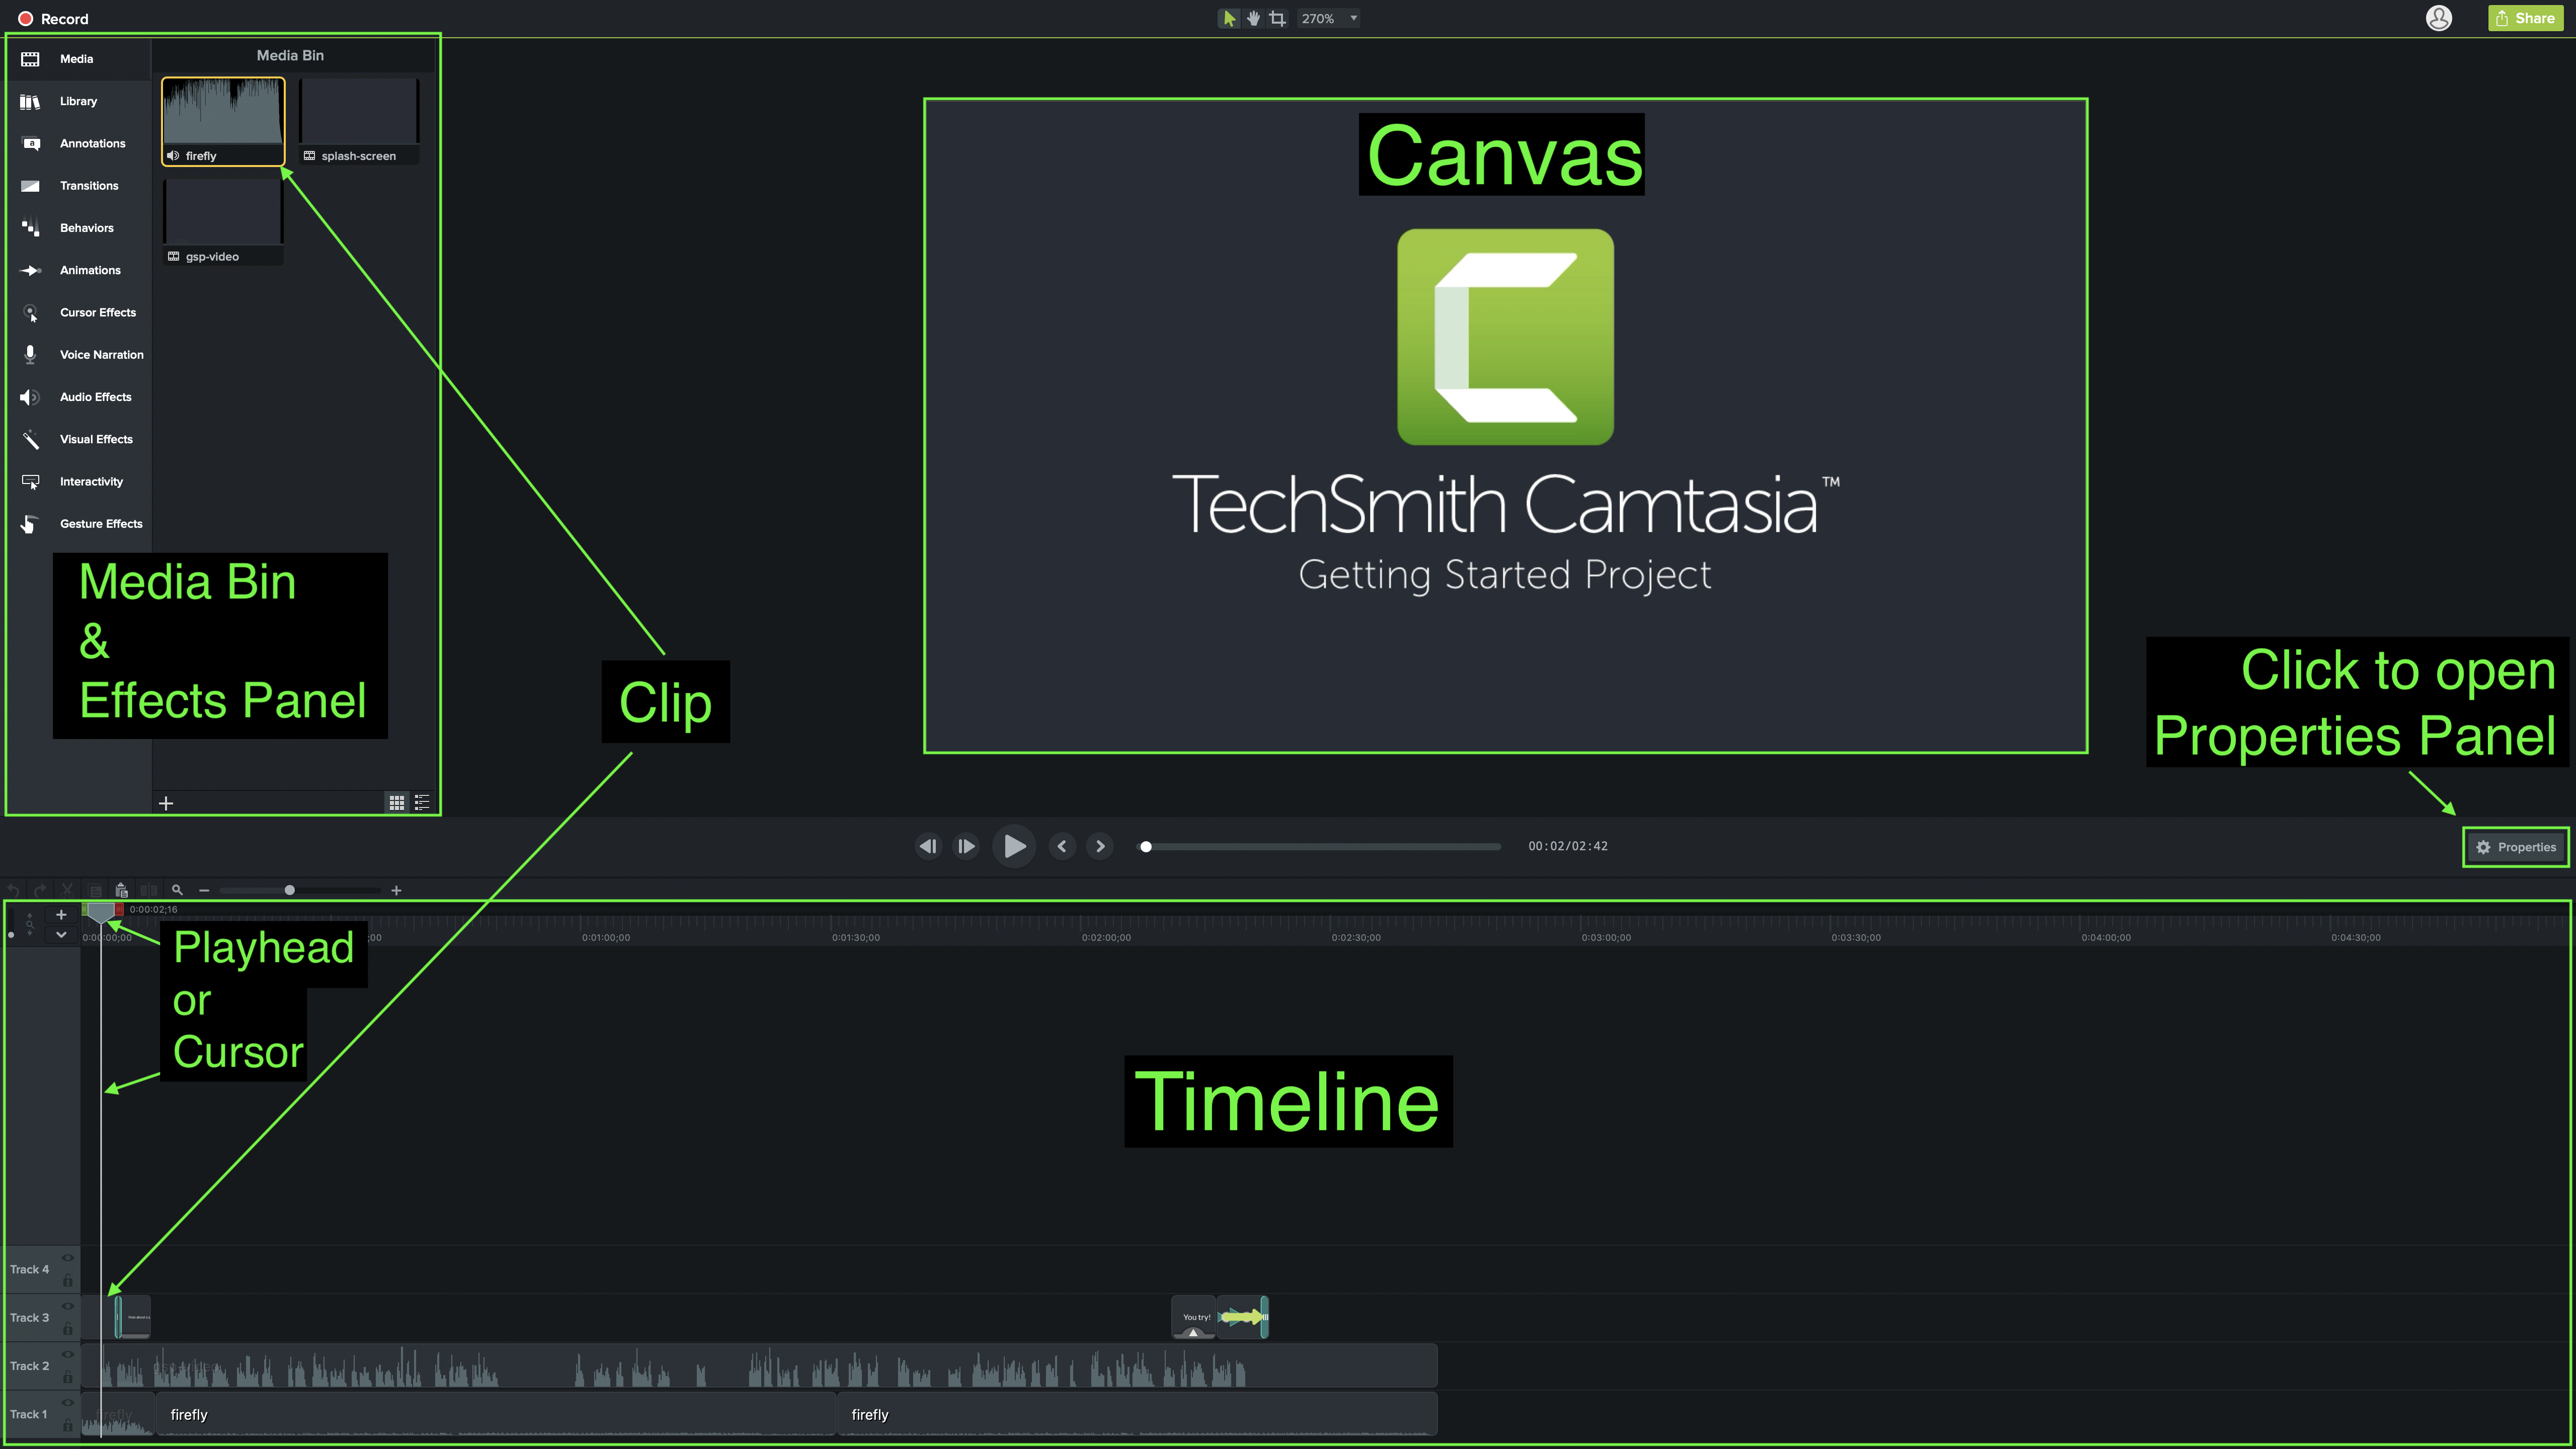The height and width of the screenshot is (1449, 2576).
Task: Open Voice Narration in sidebar
Action: (101, 354)
